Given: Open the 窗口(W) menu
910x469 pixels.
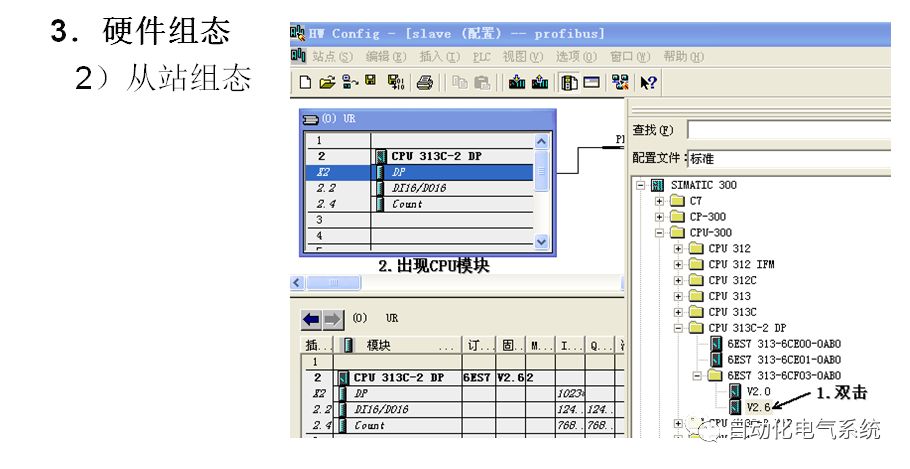Looking at the screenshot, I should point(630,56).
